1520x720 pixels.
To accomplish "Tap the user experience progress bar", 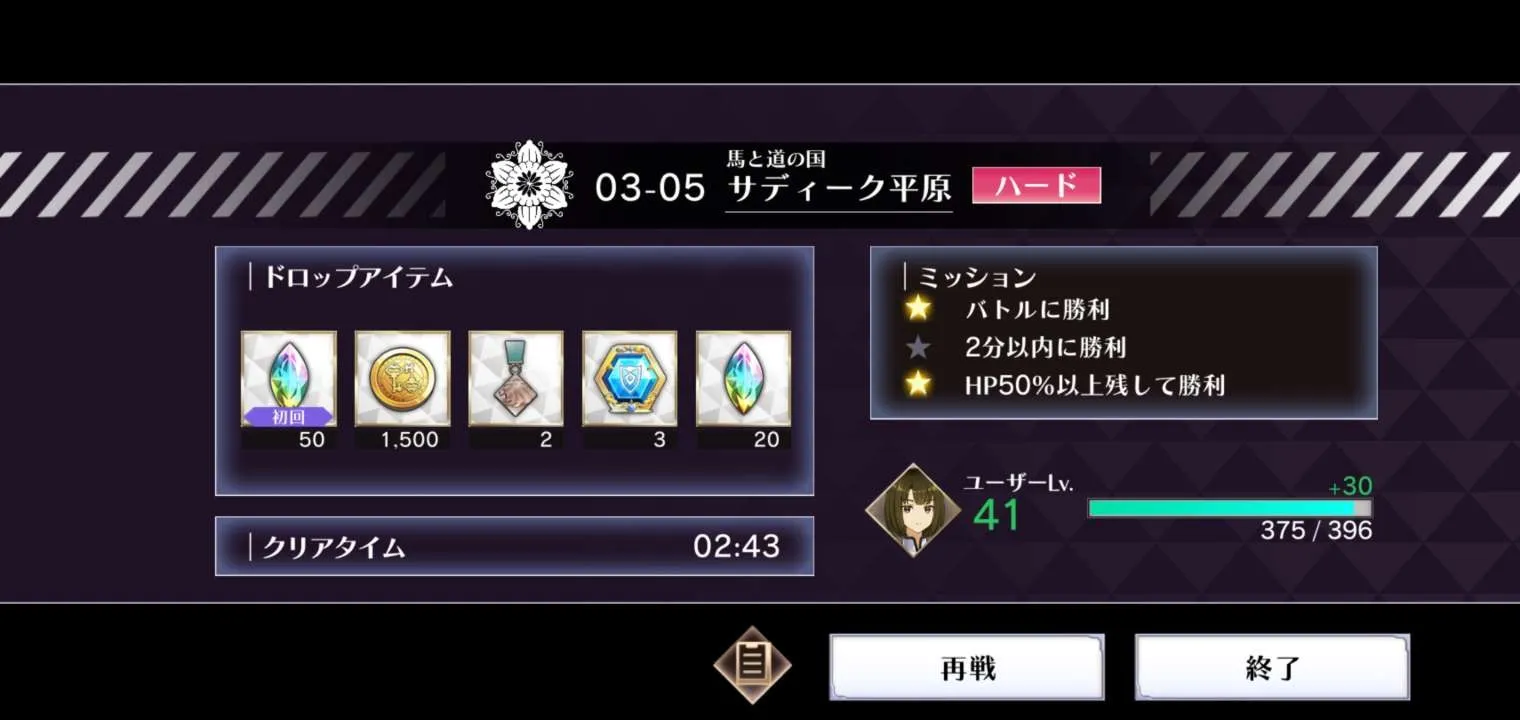I will [x=1230, y=508].
